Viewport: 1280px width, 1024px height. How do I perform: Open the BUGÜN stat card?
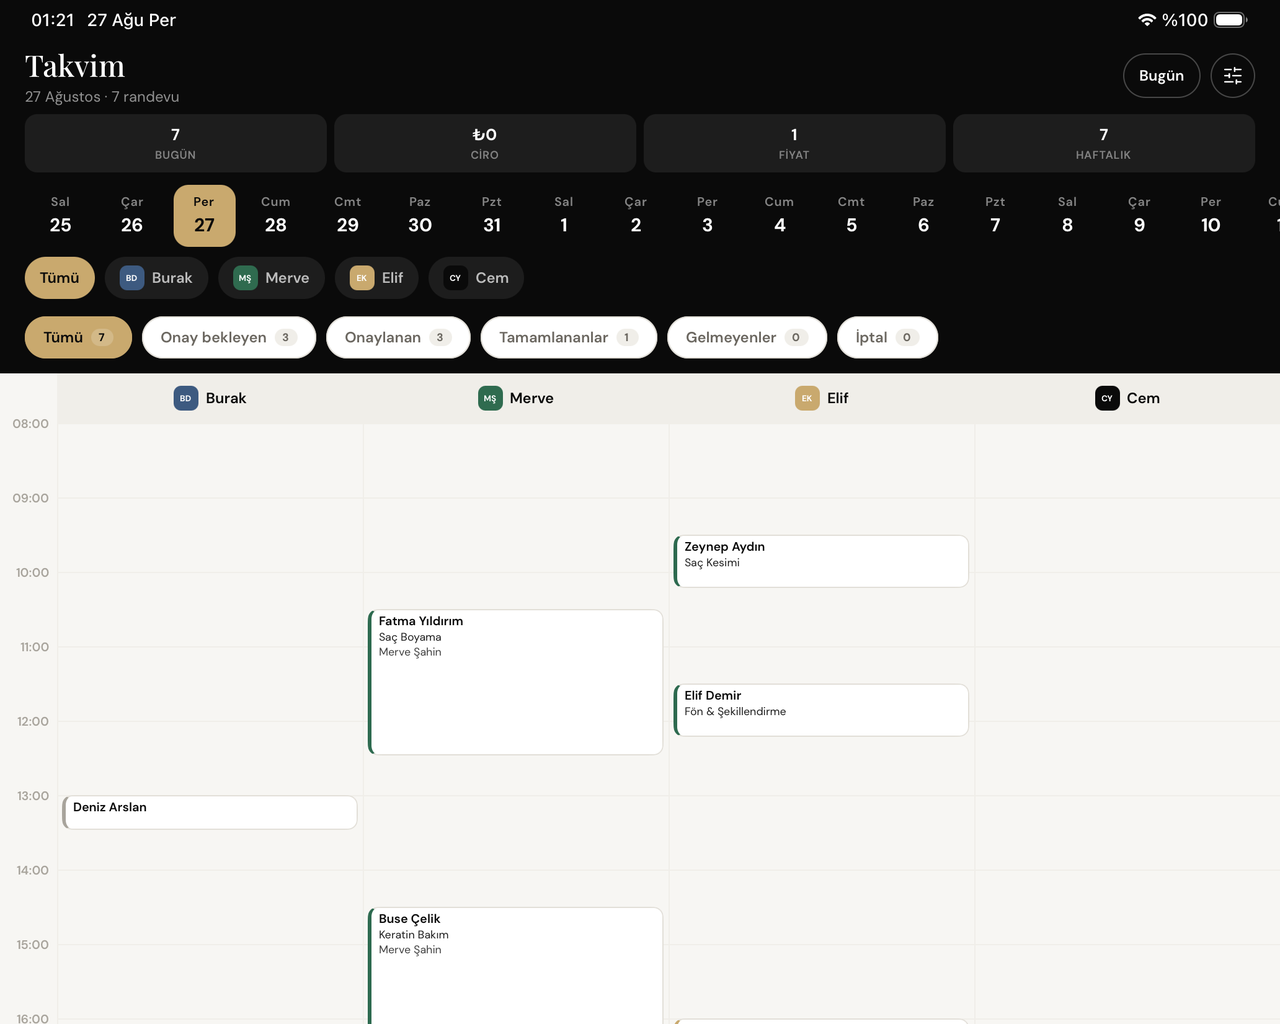tap(176, 143)
